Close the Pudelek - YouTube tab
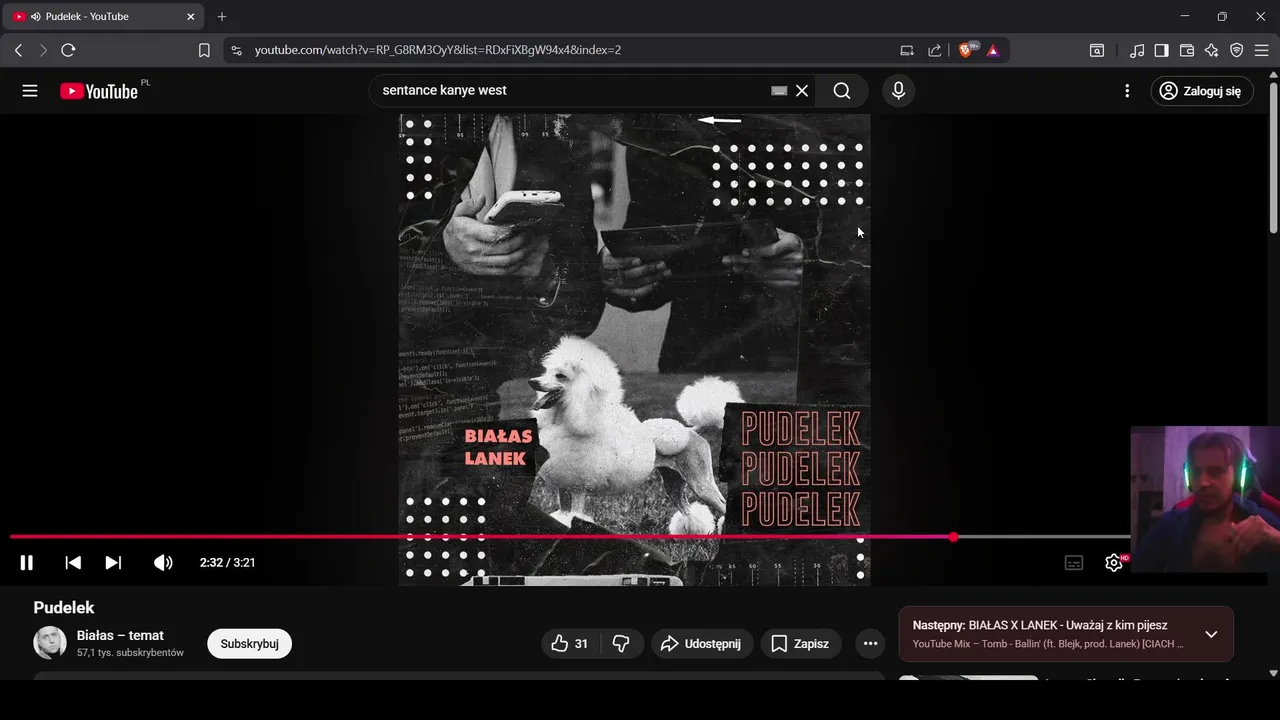 point(191,17)
